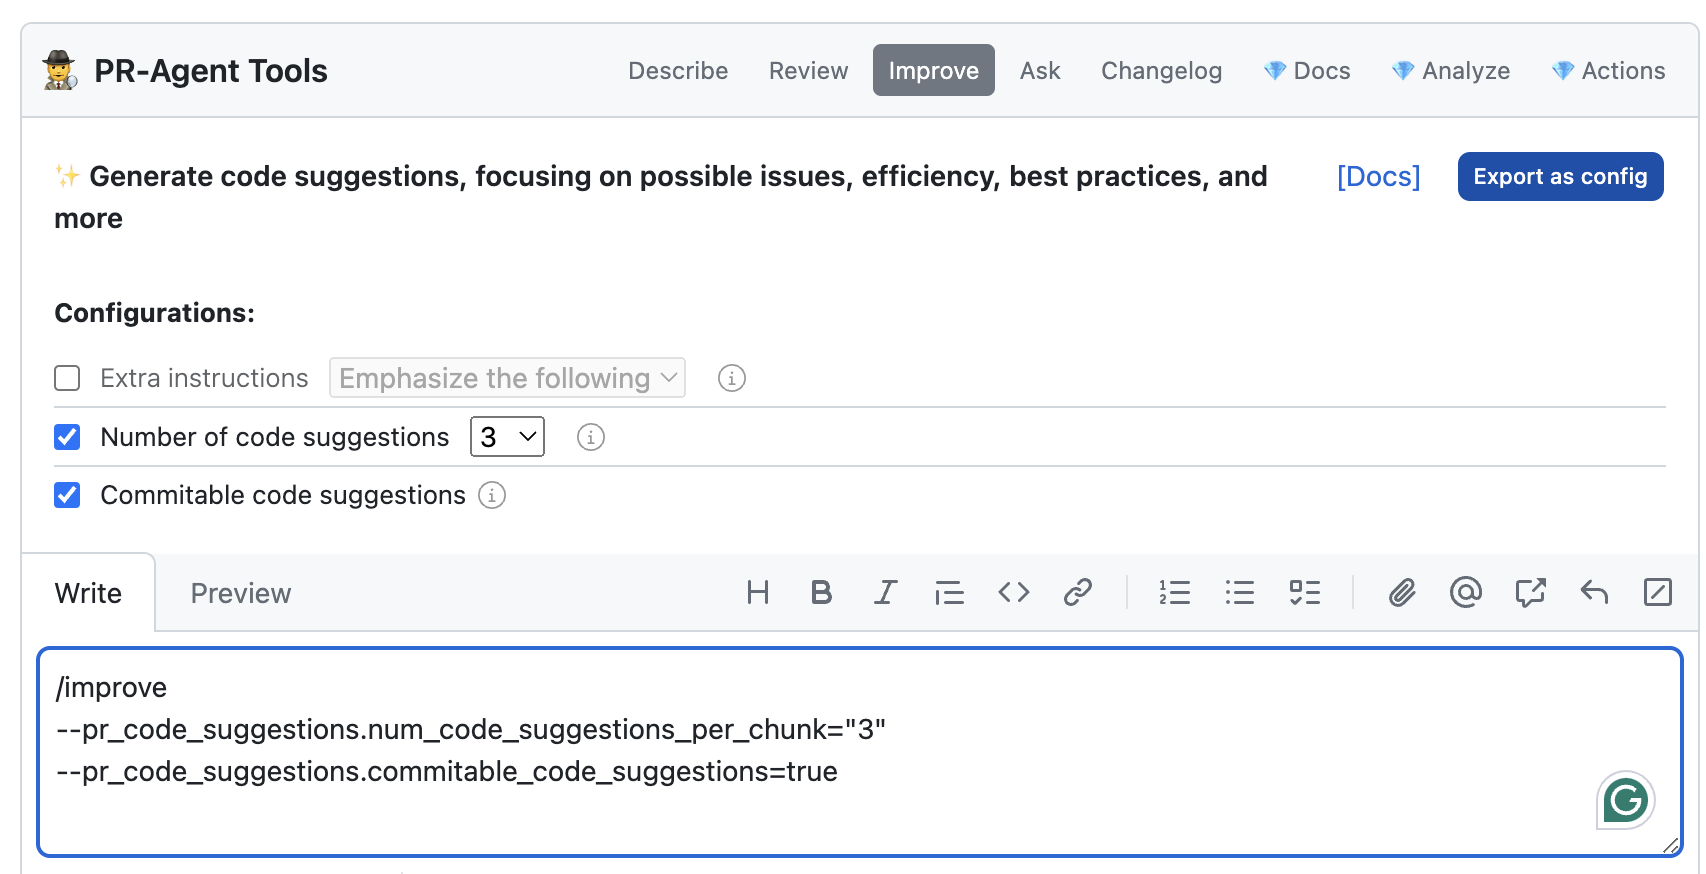Open the Describe tool tab
This screenshot has height=874, width=1706.
point(678,71)
